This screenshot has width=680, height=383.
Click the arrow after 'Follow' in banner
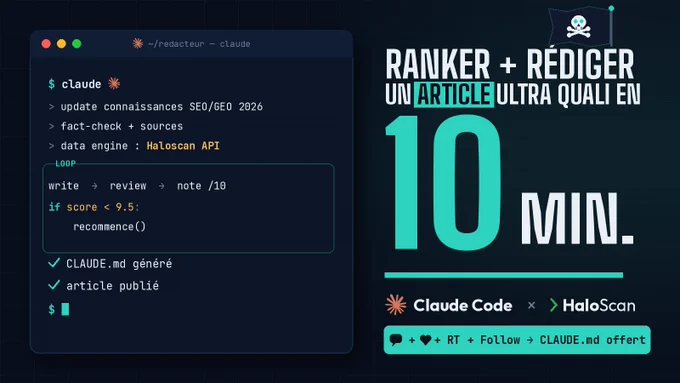(x=530, y=340)
